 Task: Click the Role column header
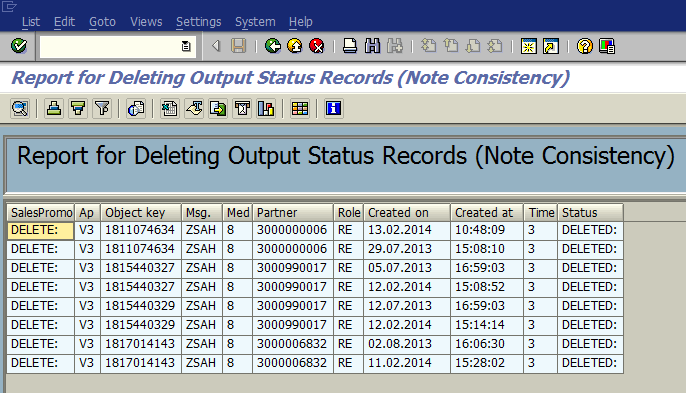click(x=348, y=213)
